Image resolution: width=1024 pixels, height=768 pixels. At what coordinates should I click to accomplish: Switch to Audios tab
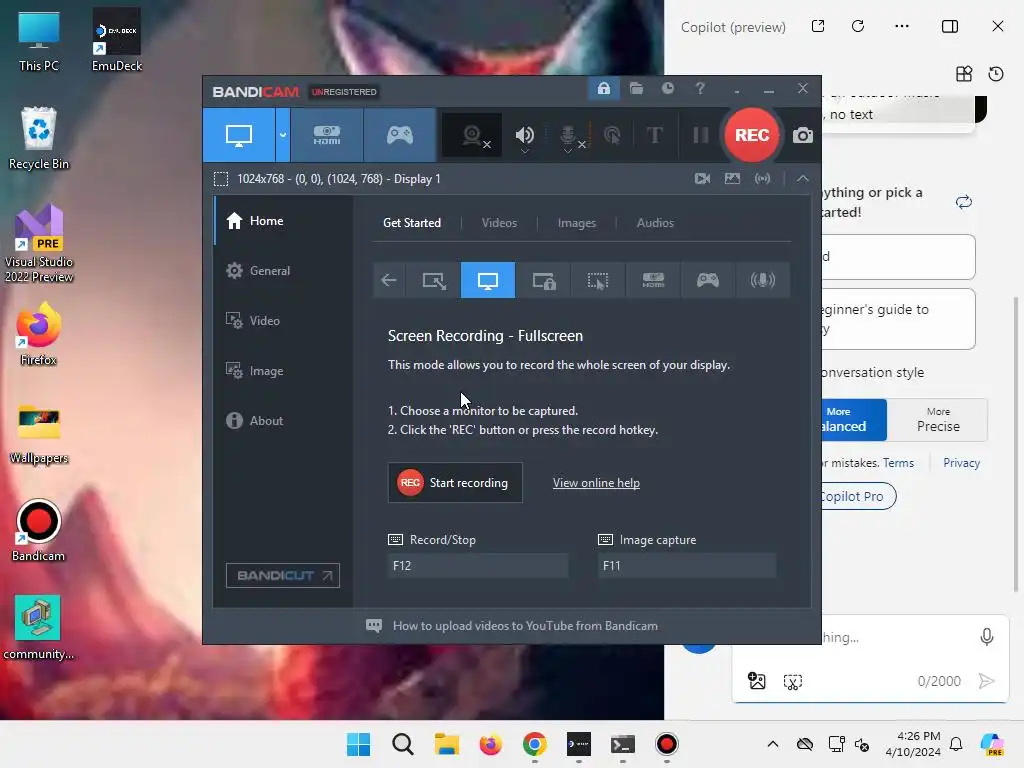coord(655,223)
